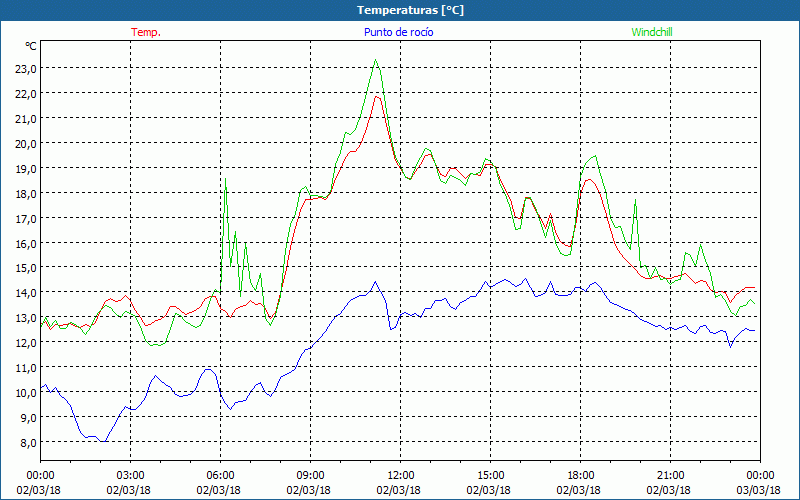The width and height of the screenshot is (800, 500).
Task: Click the 14,0 y-axis value
Action: [x=26, y=292]
